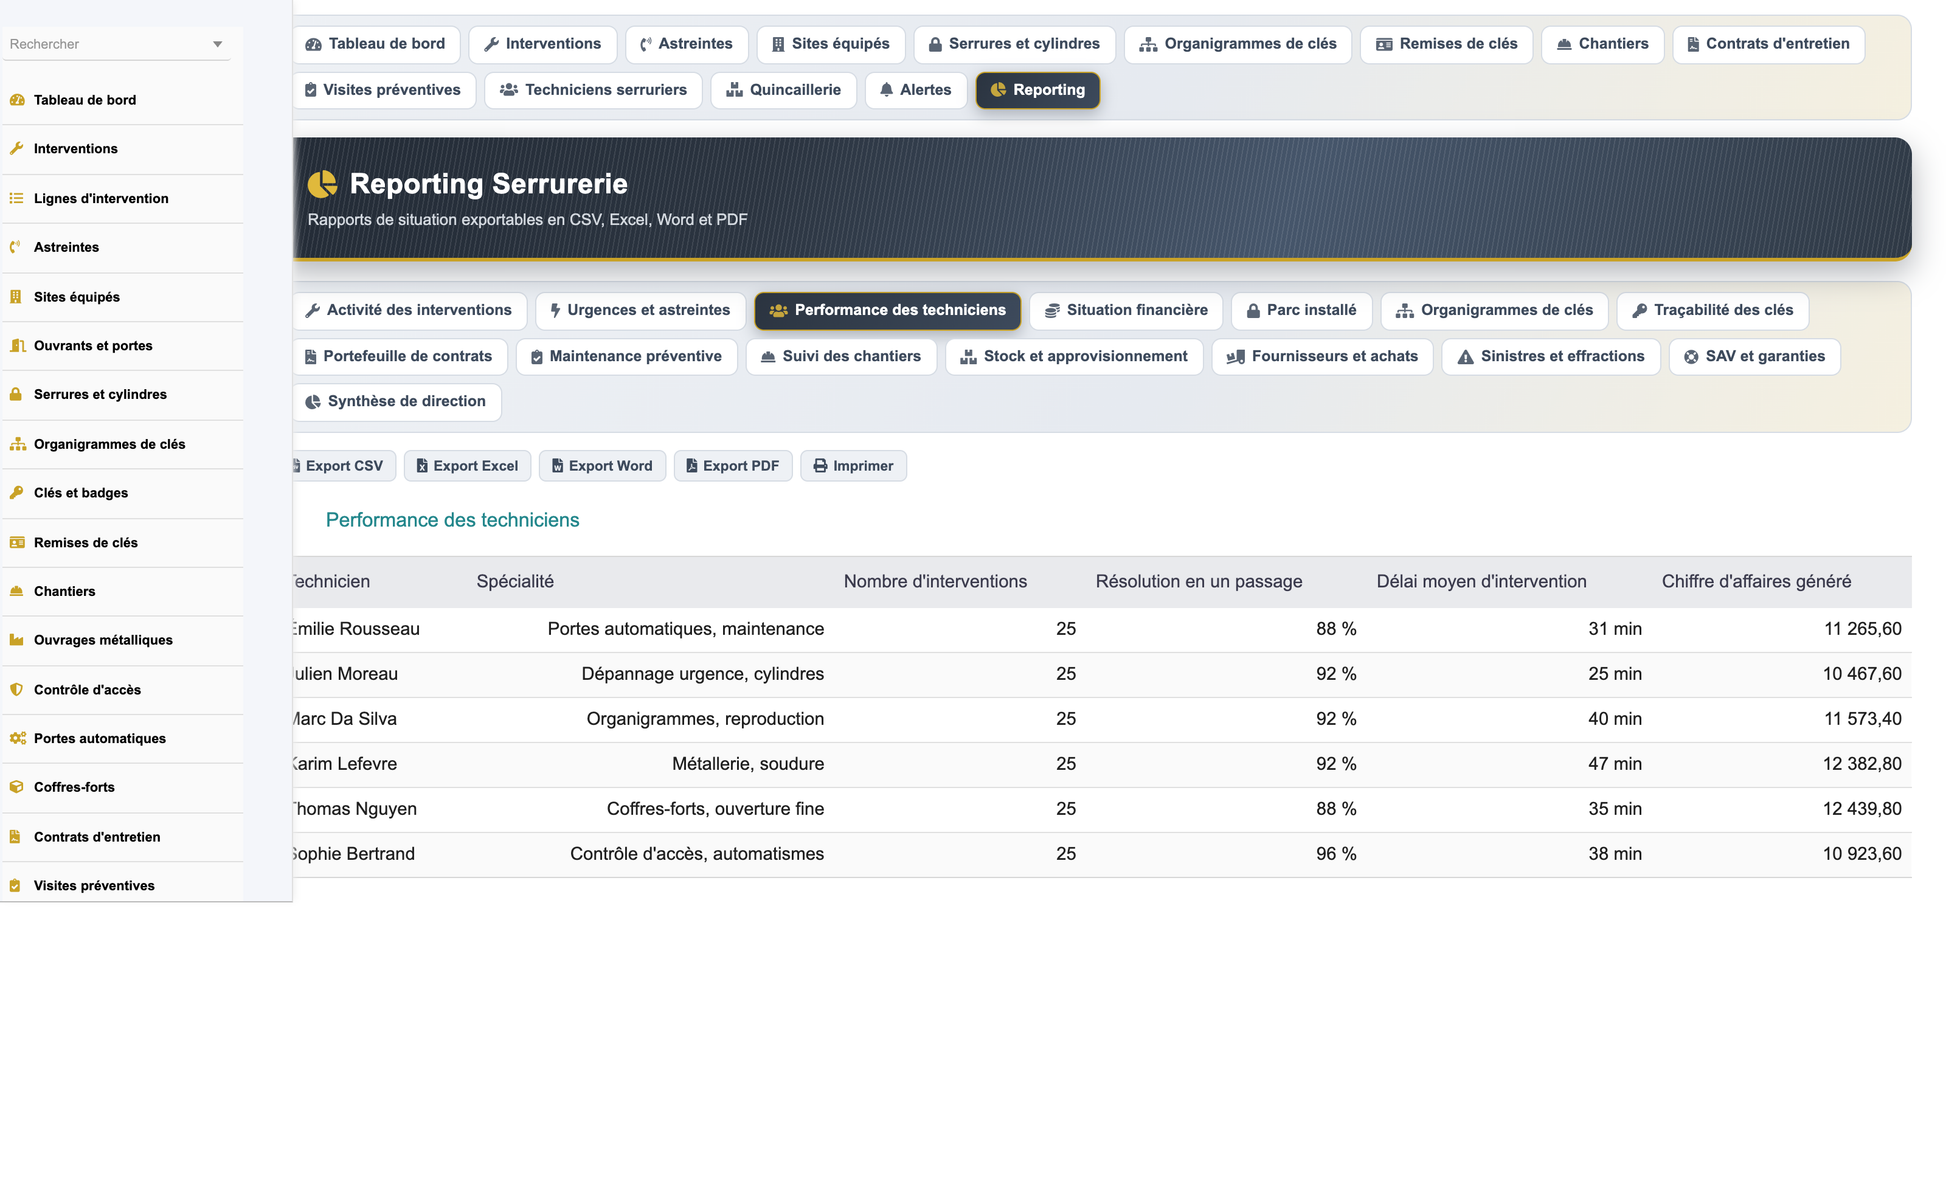This screenshot has height=1204, width=1946.
Task: Go to the Sites équipés top tab
Action: pyautogui.click(x=830, y=44)
